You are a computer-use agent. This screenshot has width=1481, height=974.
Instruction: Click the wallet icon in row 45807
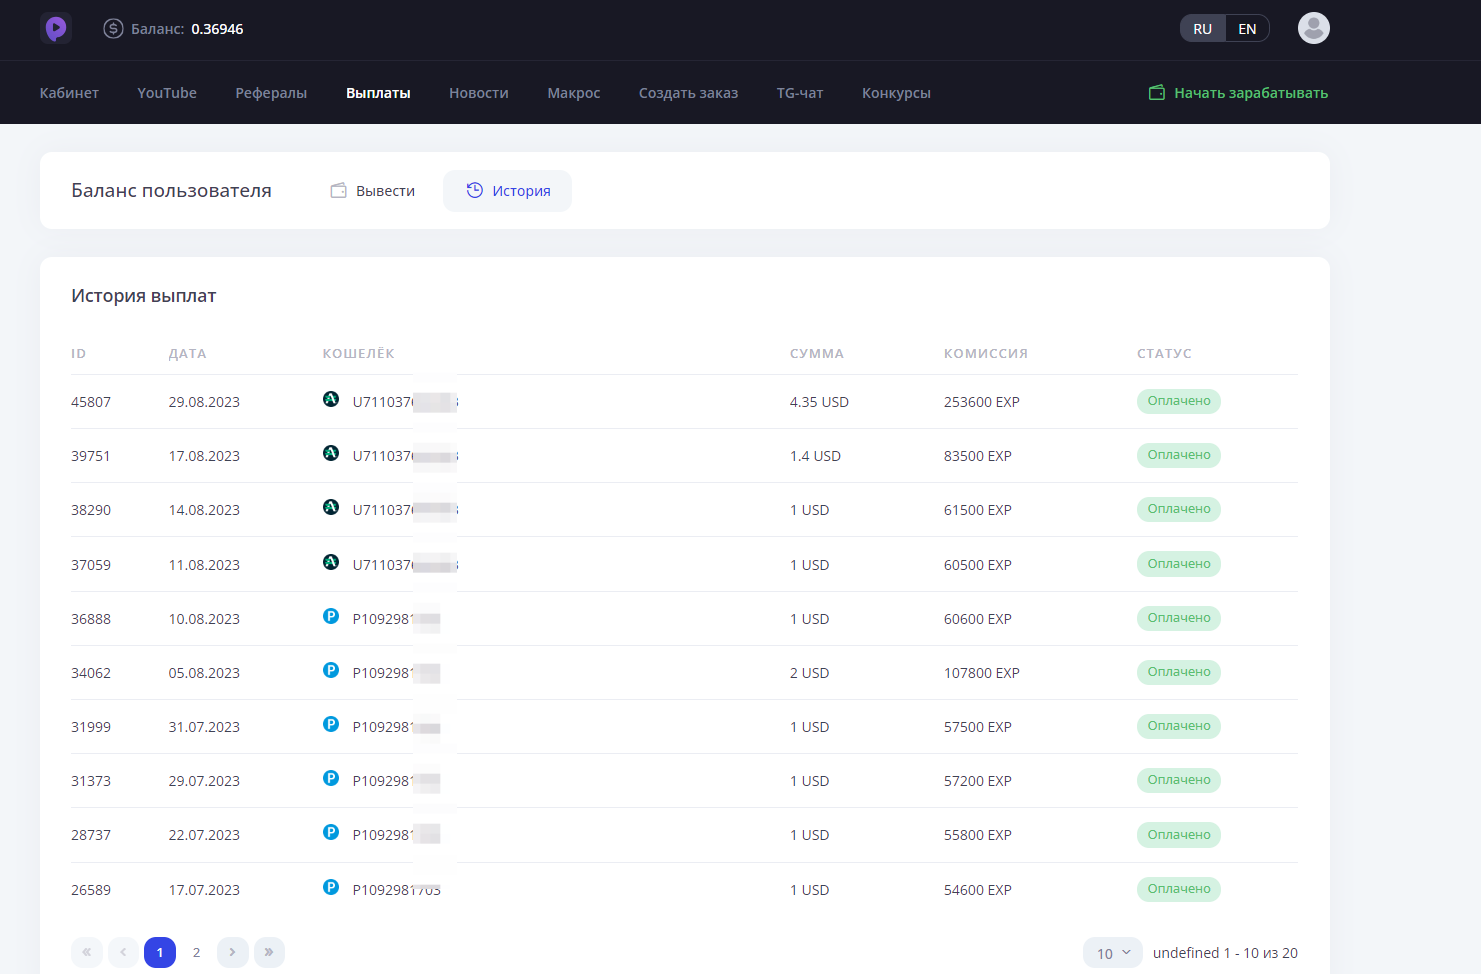331,399
